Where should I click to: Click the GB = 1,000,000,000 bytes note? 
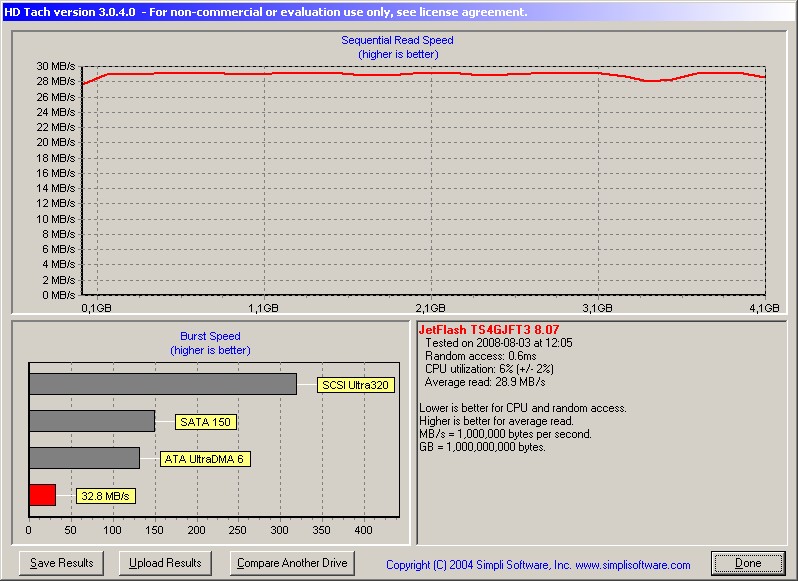click(482, 447)
